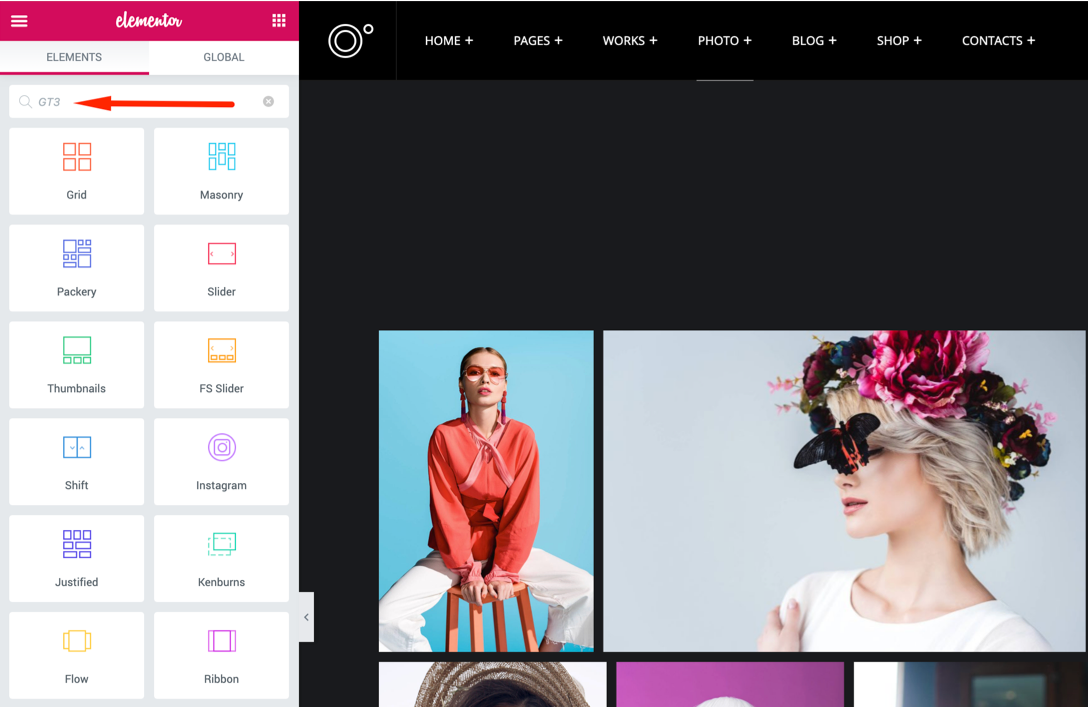This screenshot has width=1089, height=707.
Task: Open the purple background photo thumbnail
Action: pyautogui.click(x=730, y=684)
